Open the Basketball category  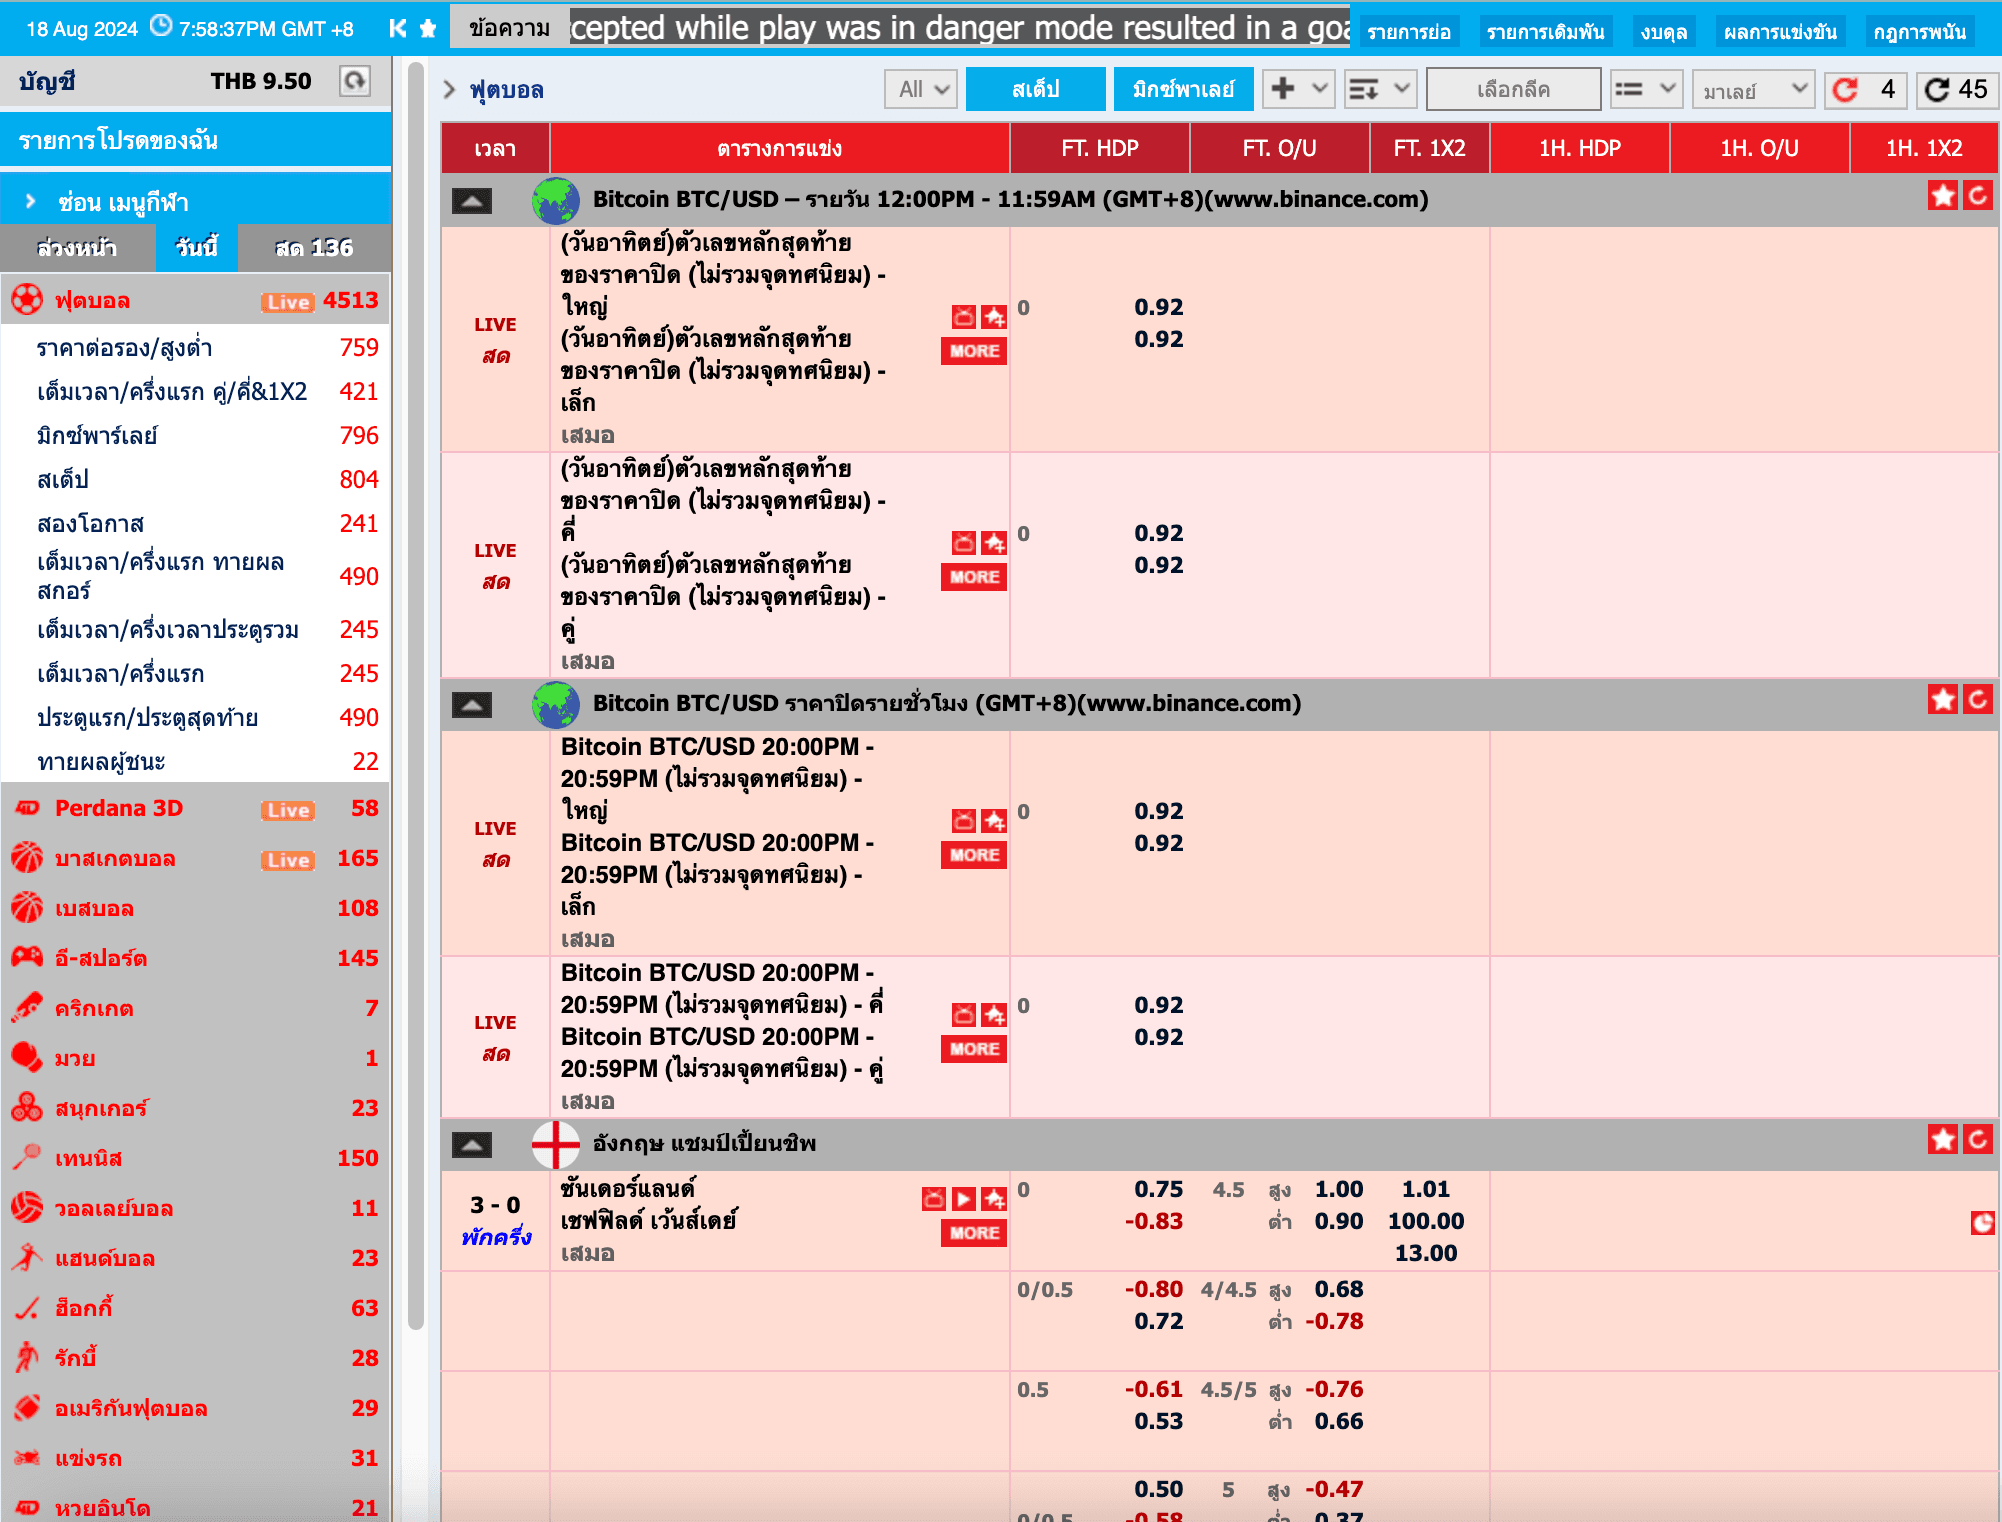pyautogui.click(x=196, y=858)
